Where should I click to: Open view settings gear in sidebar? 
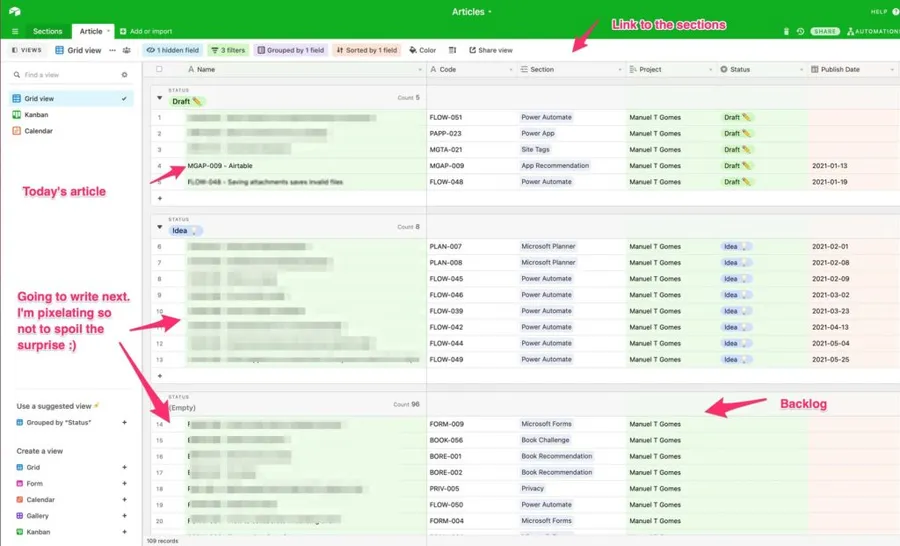[125, 75]
